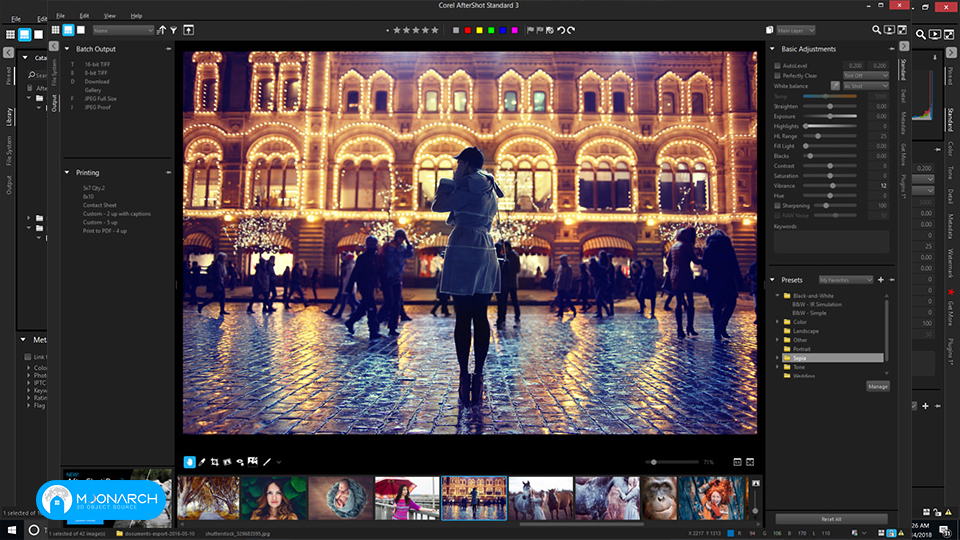The height and width of the screenshot is (540, 960).
Task: Fit the image to the window
Action: click(x=750, y=462)
